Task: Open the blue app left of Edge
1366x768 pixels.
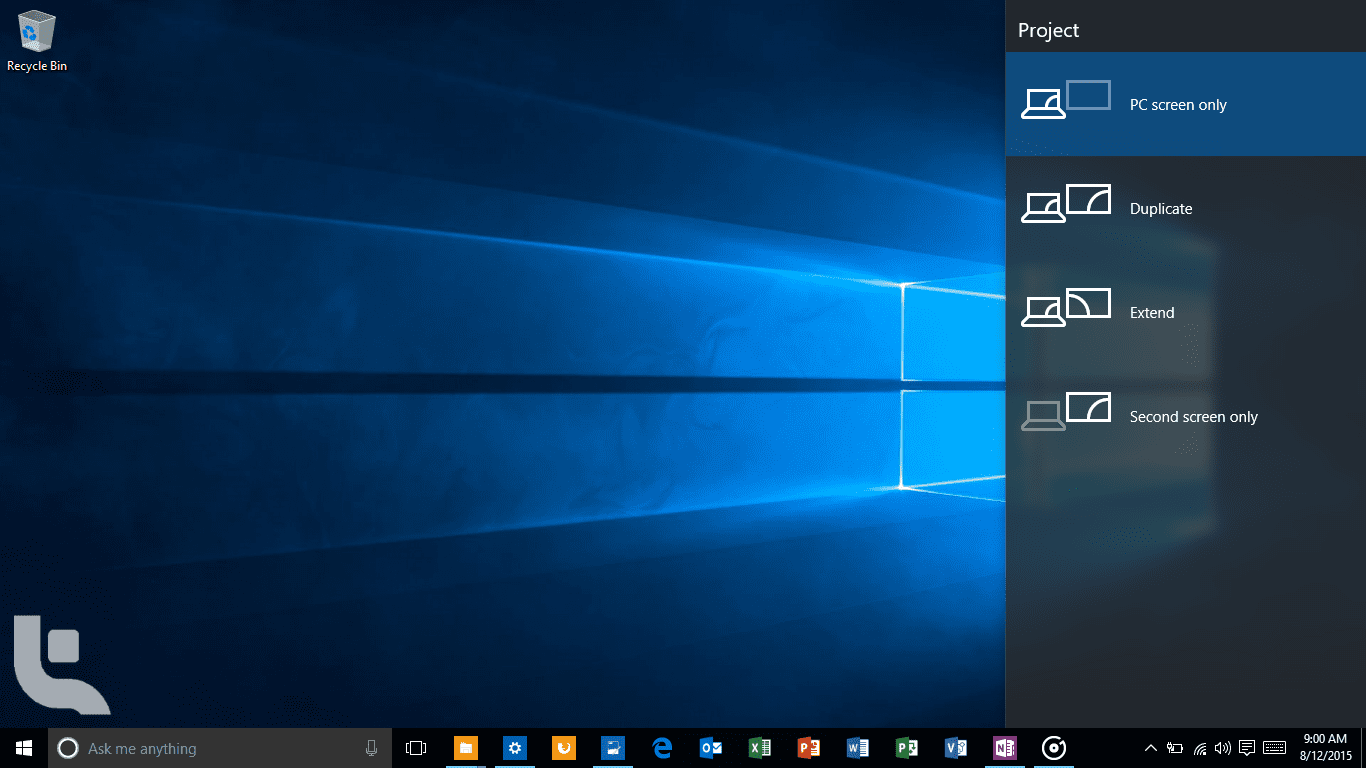Action: (613, 748)
